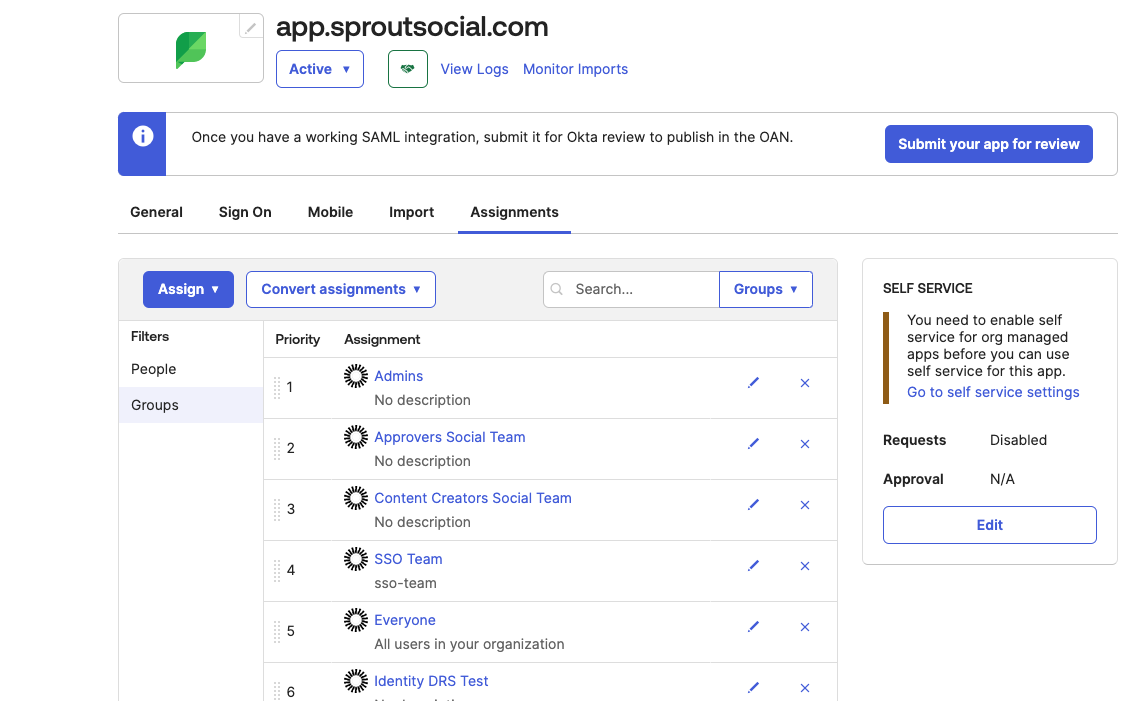Viewport: 1137px width, 701px height.
Task: Remove the Approvers Social Team assignment
Action: pos(805,444)
